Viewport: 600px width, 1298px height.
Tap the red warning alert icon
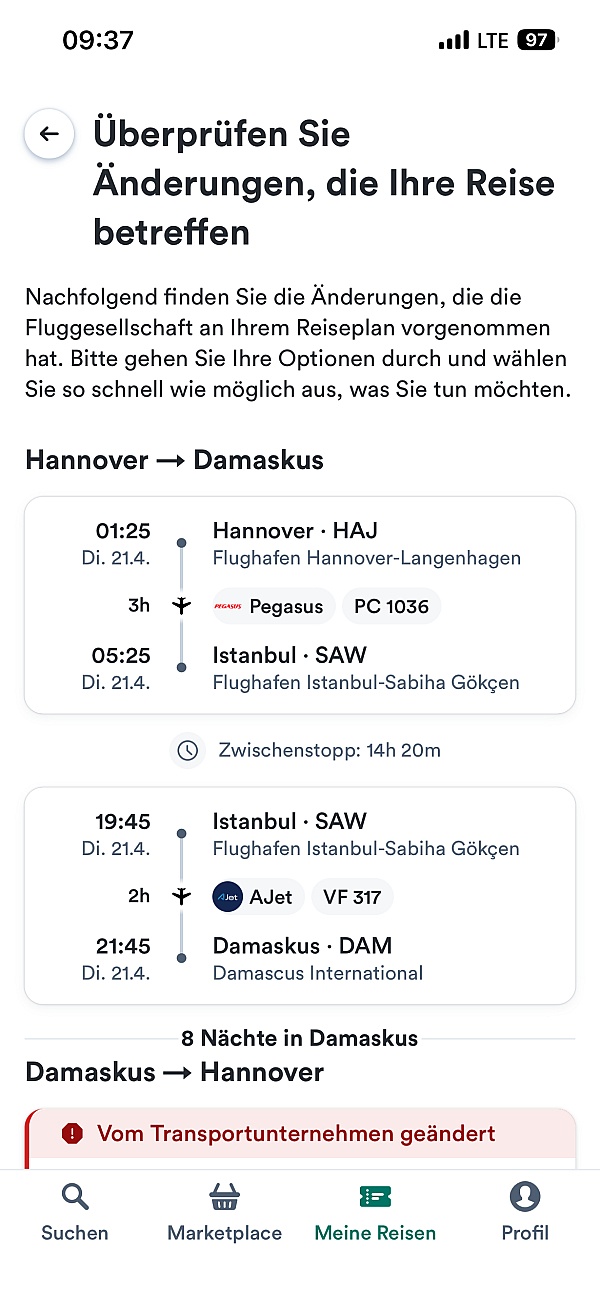(x=72, y=1133)
